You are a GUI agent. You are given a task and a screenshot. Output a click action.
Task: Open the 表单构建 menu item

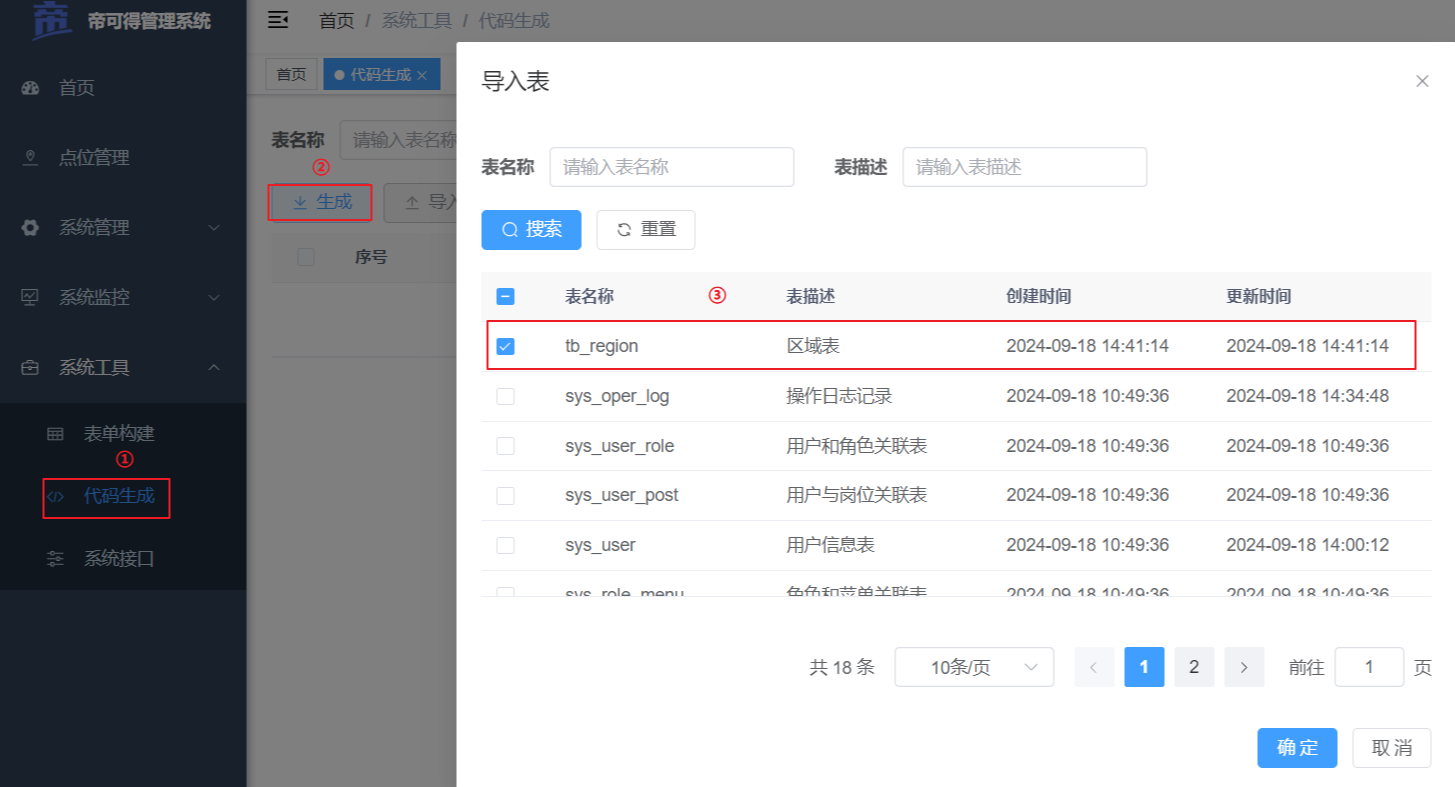pos(118,434)
